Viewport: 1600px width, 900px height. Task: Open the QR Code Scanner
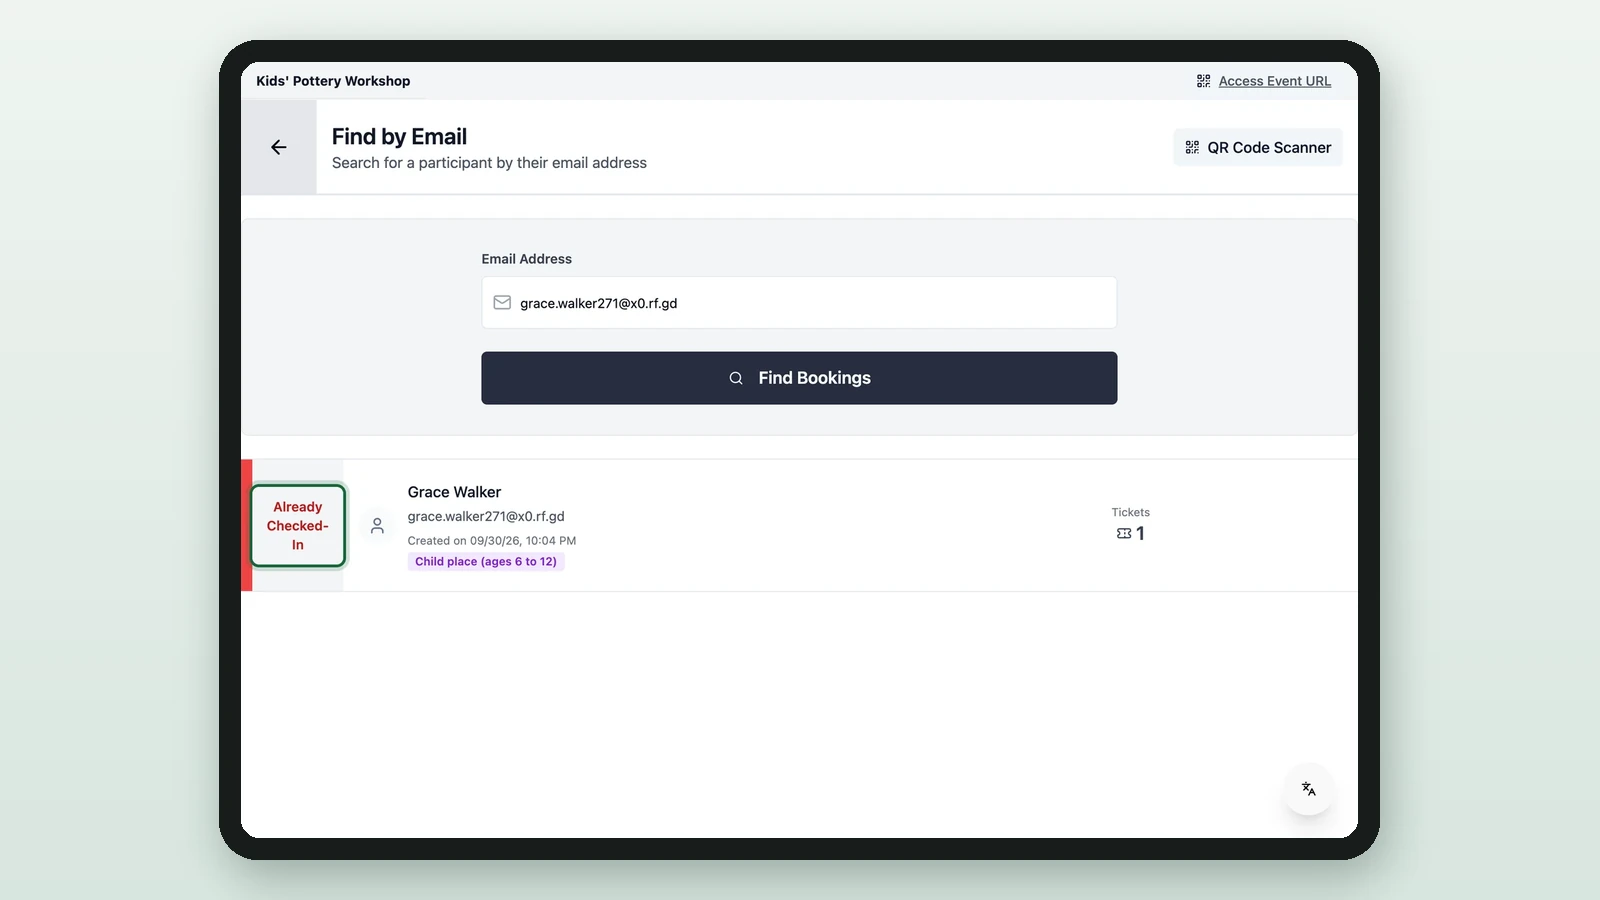(1258, 147)
